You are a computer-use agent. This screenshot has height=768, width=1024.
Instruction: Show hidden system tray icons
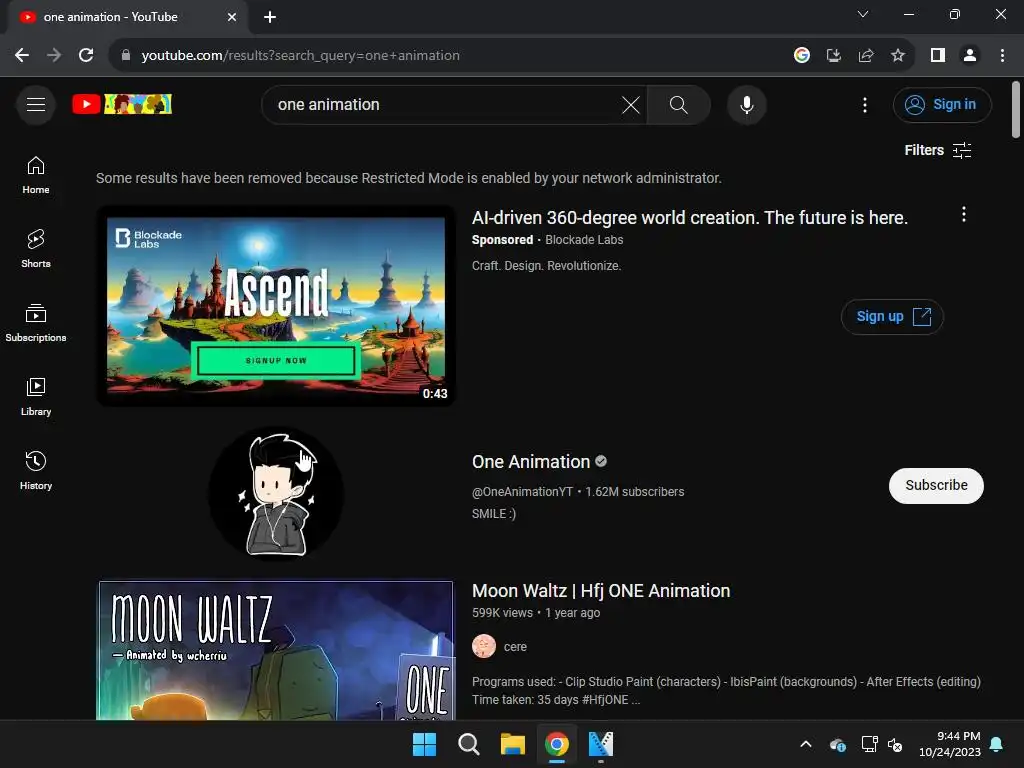pos(806,744)
